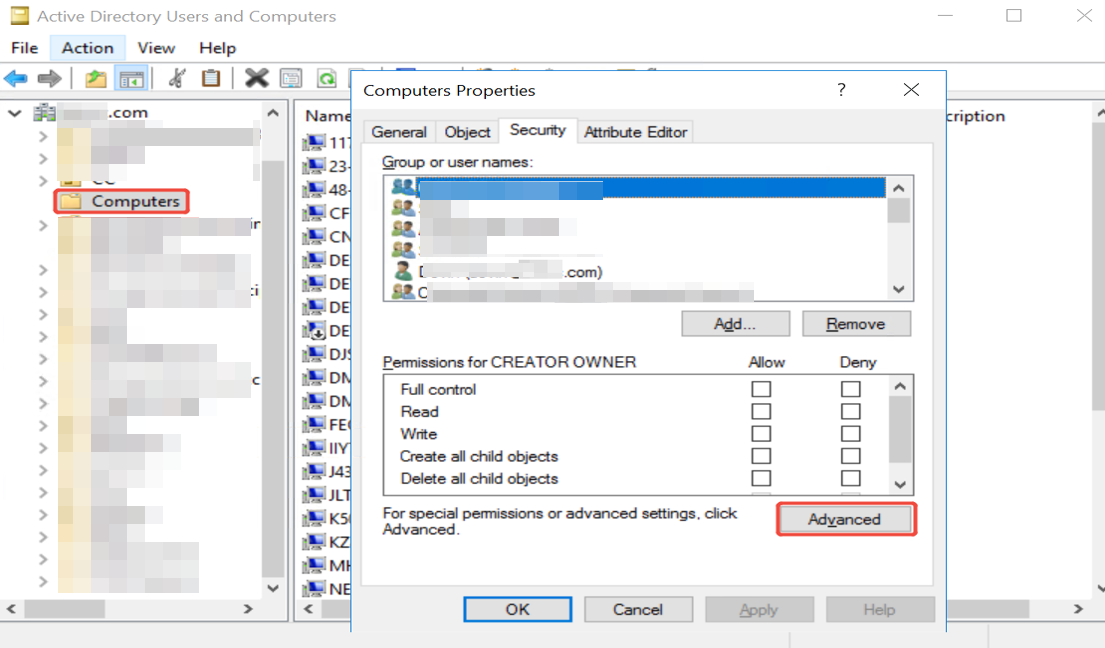
Task: Click down arrow of group names list scrollbar
Action: 899,289
